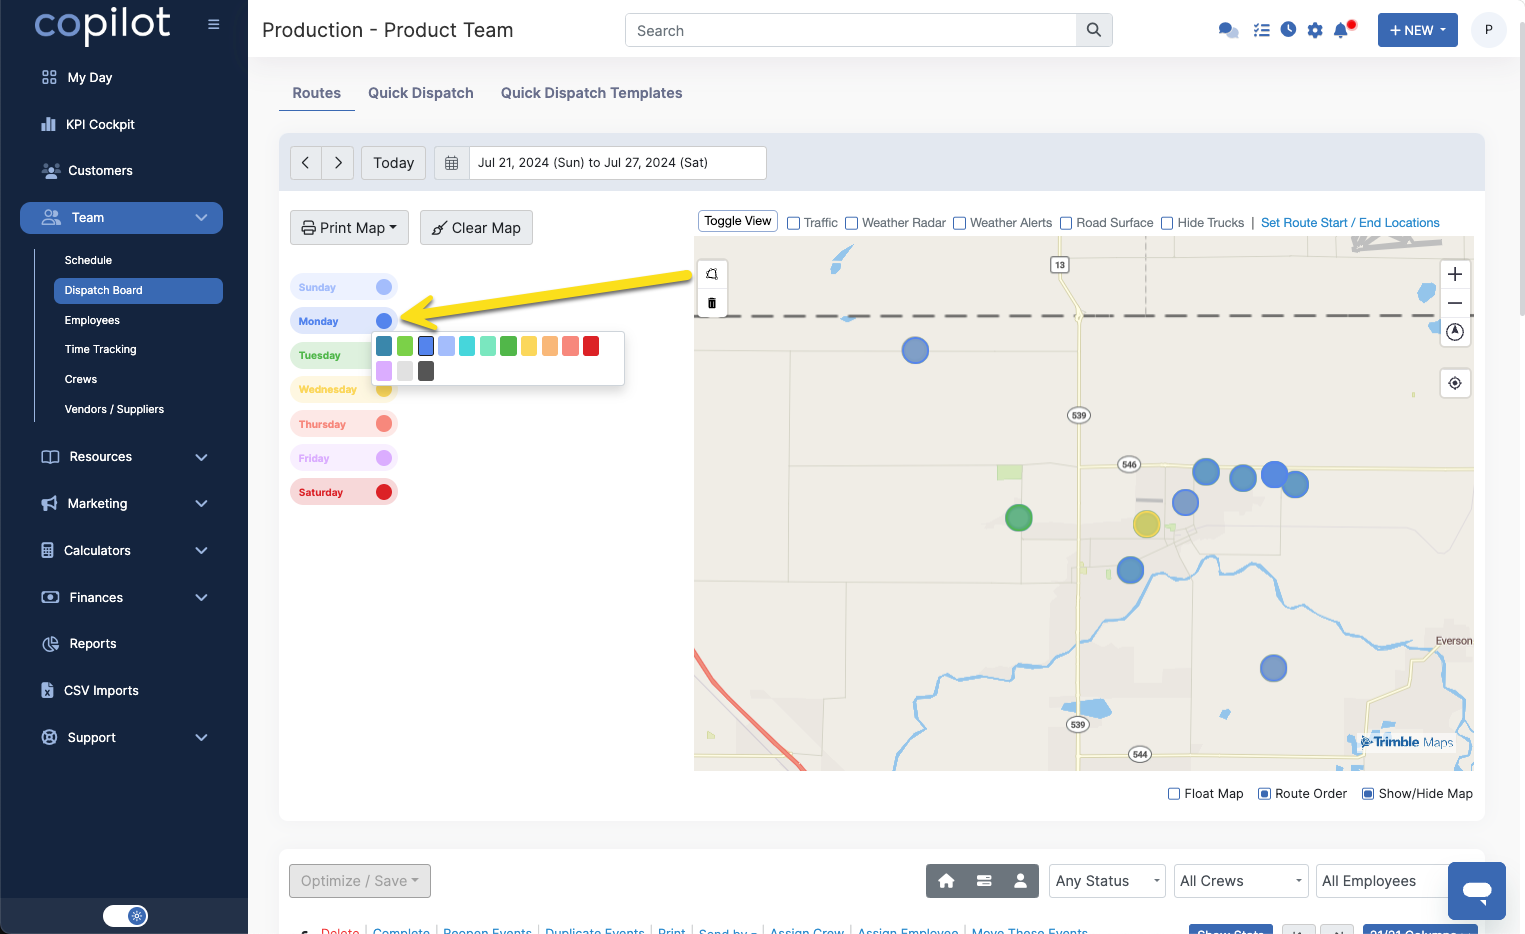Image resolution: width=1525 pixels, height=934 pixels.
Task: Select the map polygon draw tool
Action: tap(712, 274)
